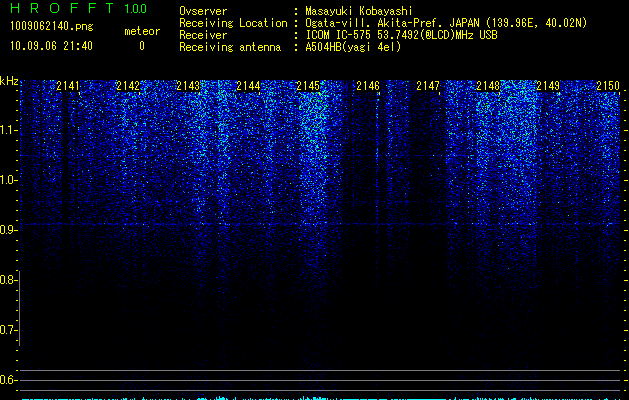
Task: Click the Receiving Location label
Action: tap(233, 23)
